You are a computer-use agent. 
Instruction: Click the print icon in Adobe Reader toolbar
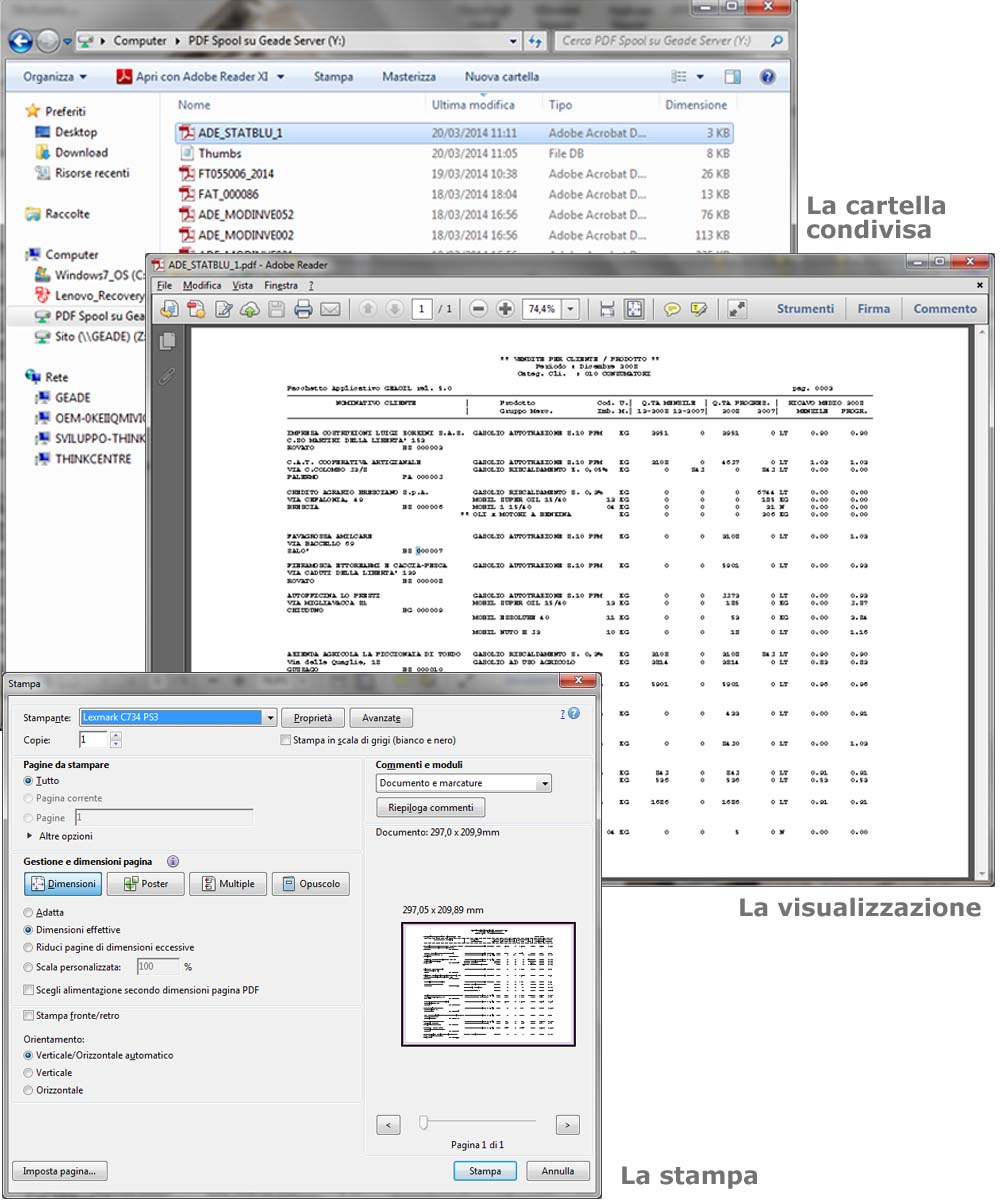tap(303, 310)
